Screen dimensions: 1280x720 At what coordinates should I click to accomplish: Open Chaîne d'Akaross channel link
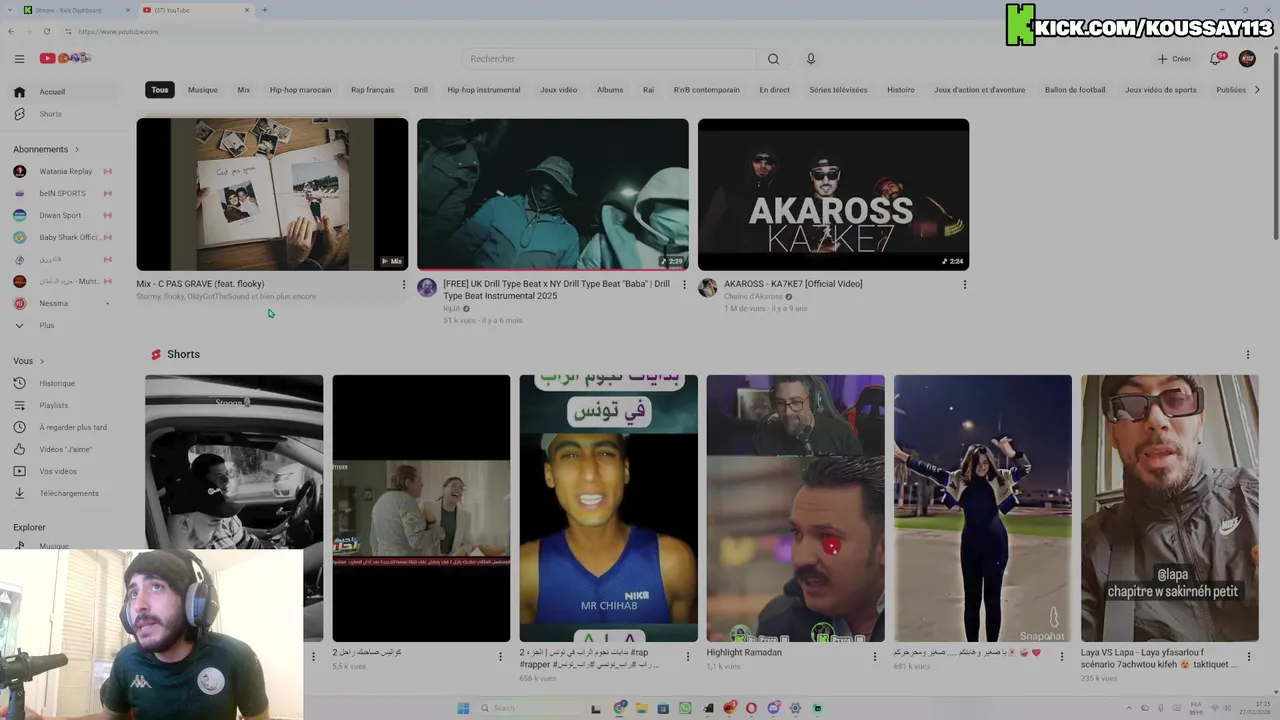pos(753,296)
